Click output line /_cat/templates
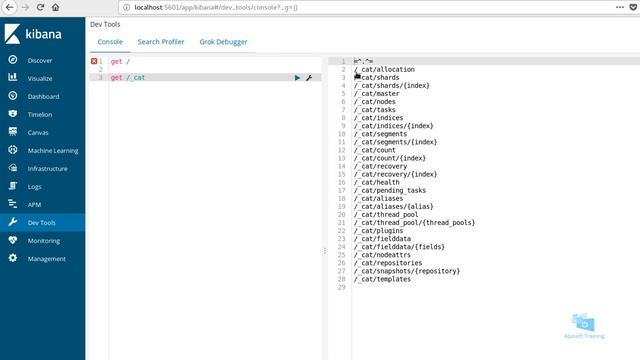This screenshot has height=360, width=640. (x=382, y=279)
